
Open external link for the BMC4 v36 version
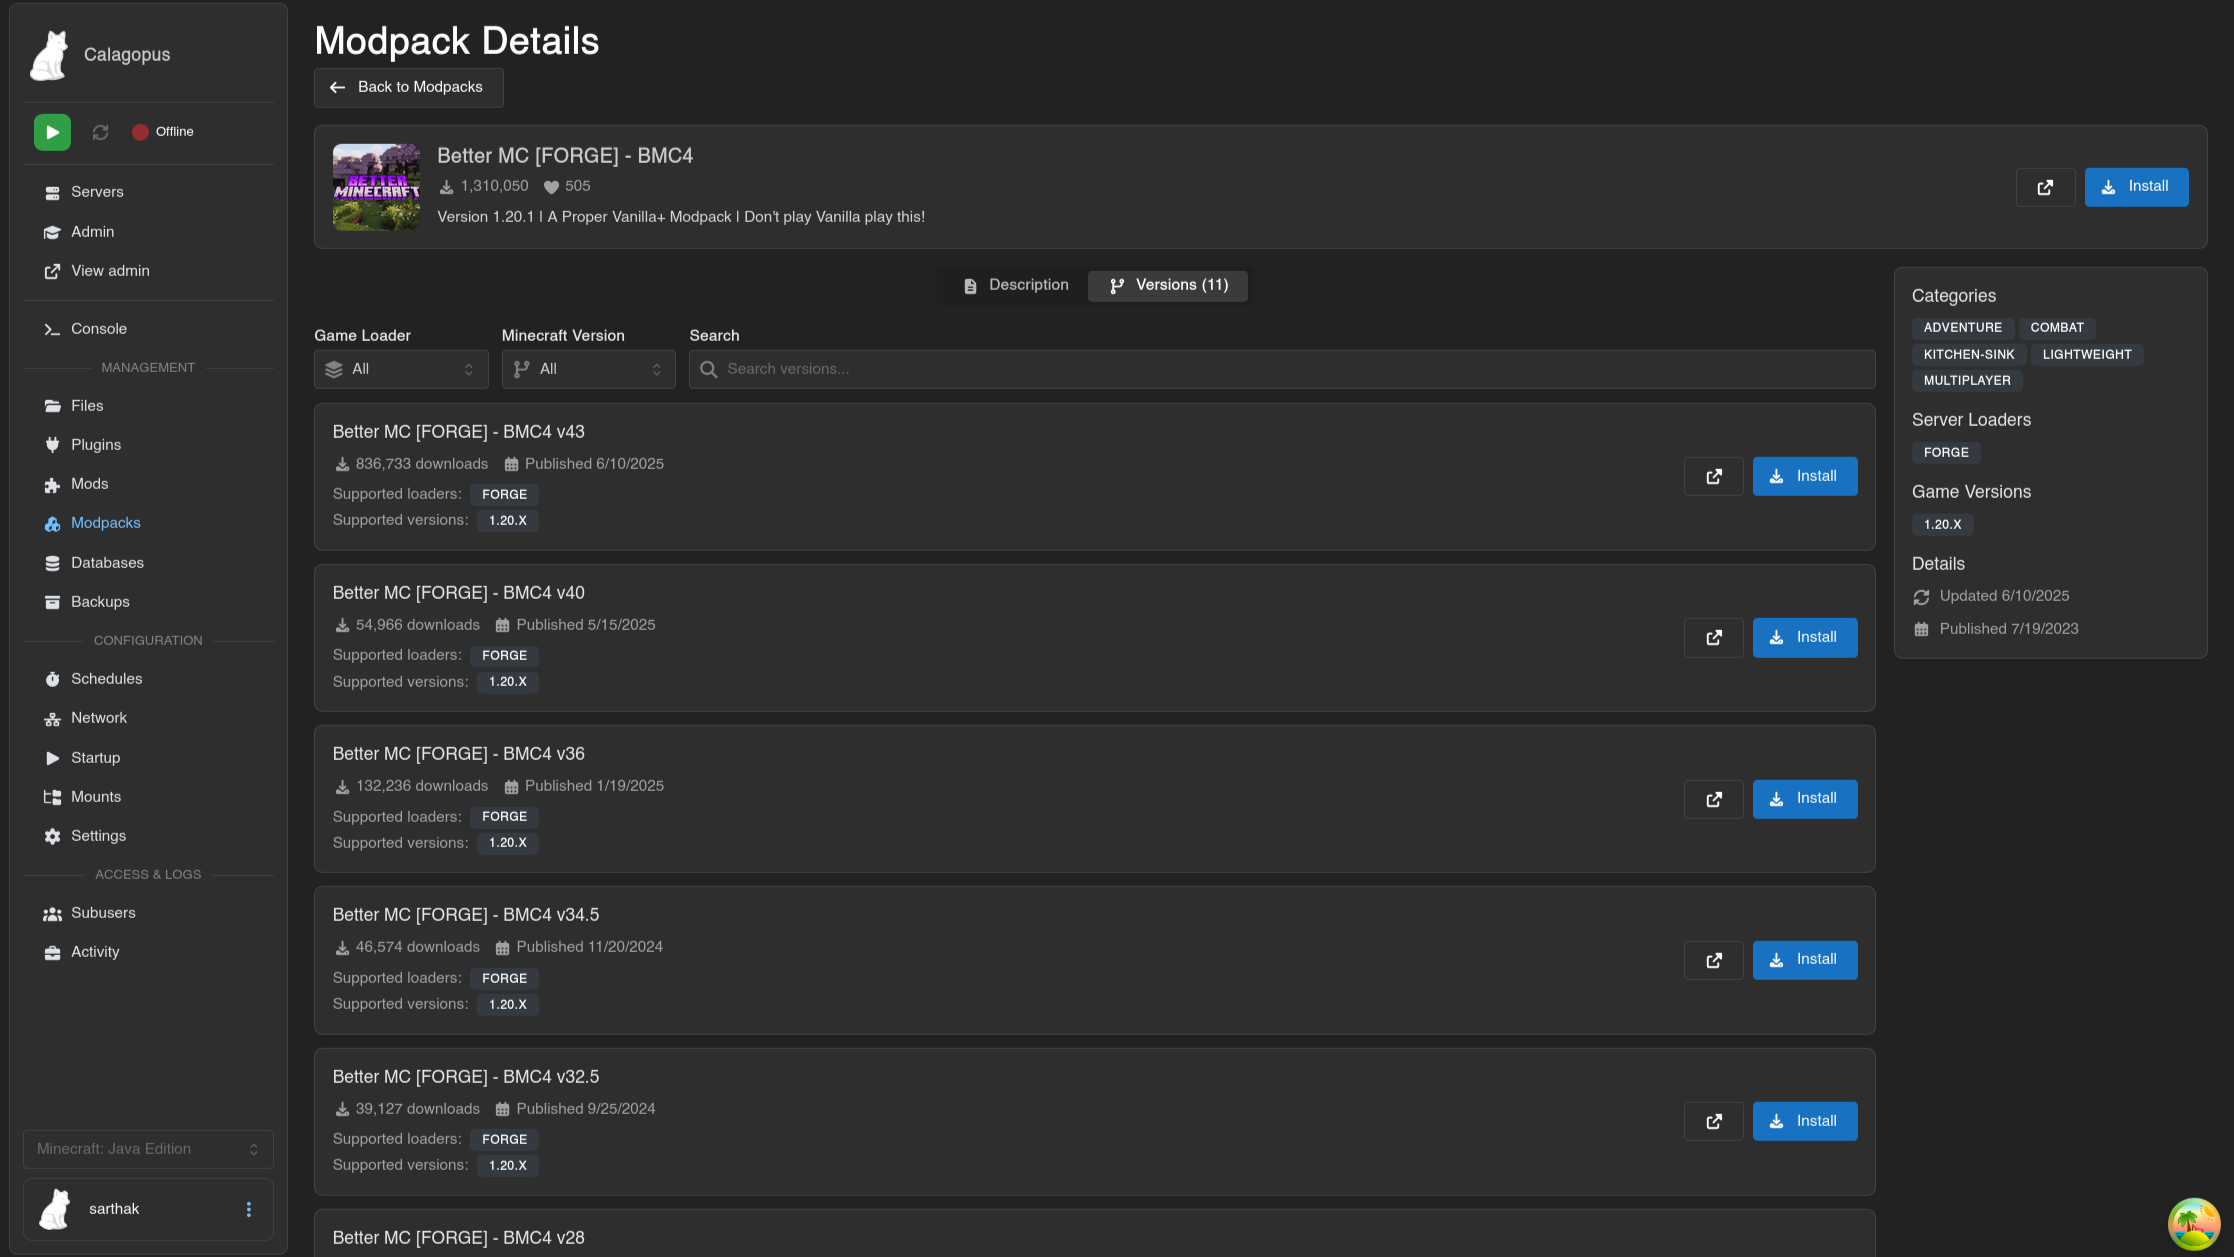point(1713,799)
